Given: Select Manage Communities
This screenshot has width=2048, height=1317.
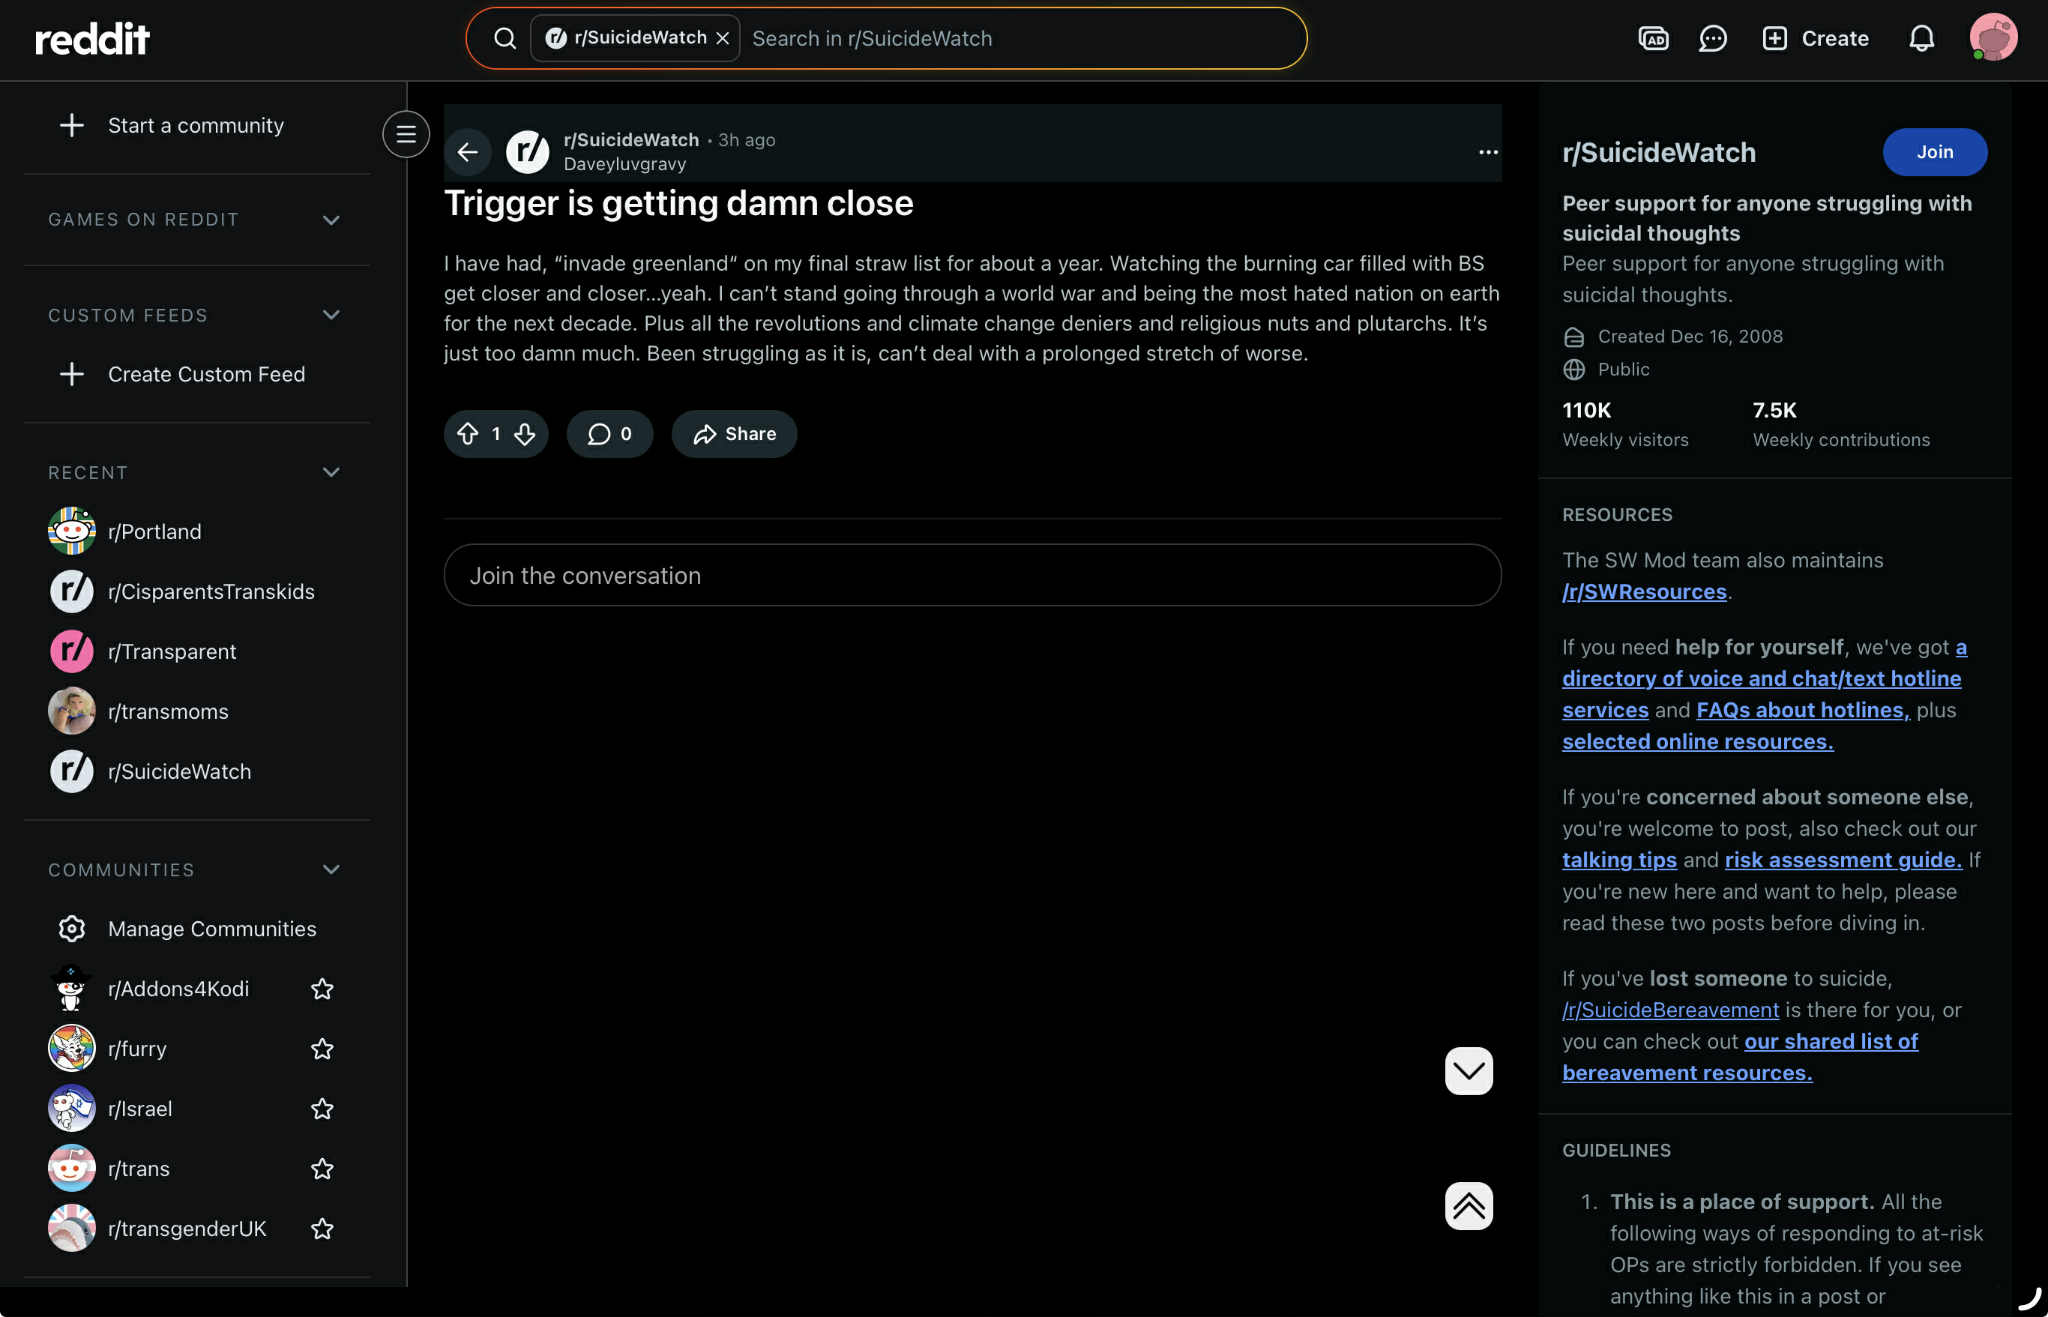Looking at the screenshot, I should 211,929.
